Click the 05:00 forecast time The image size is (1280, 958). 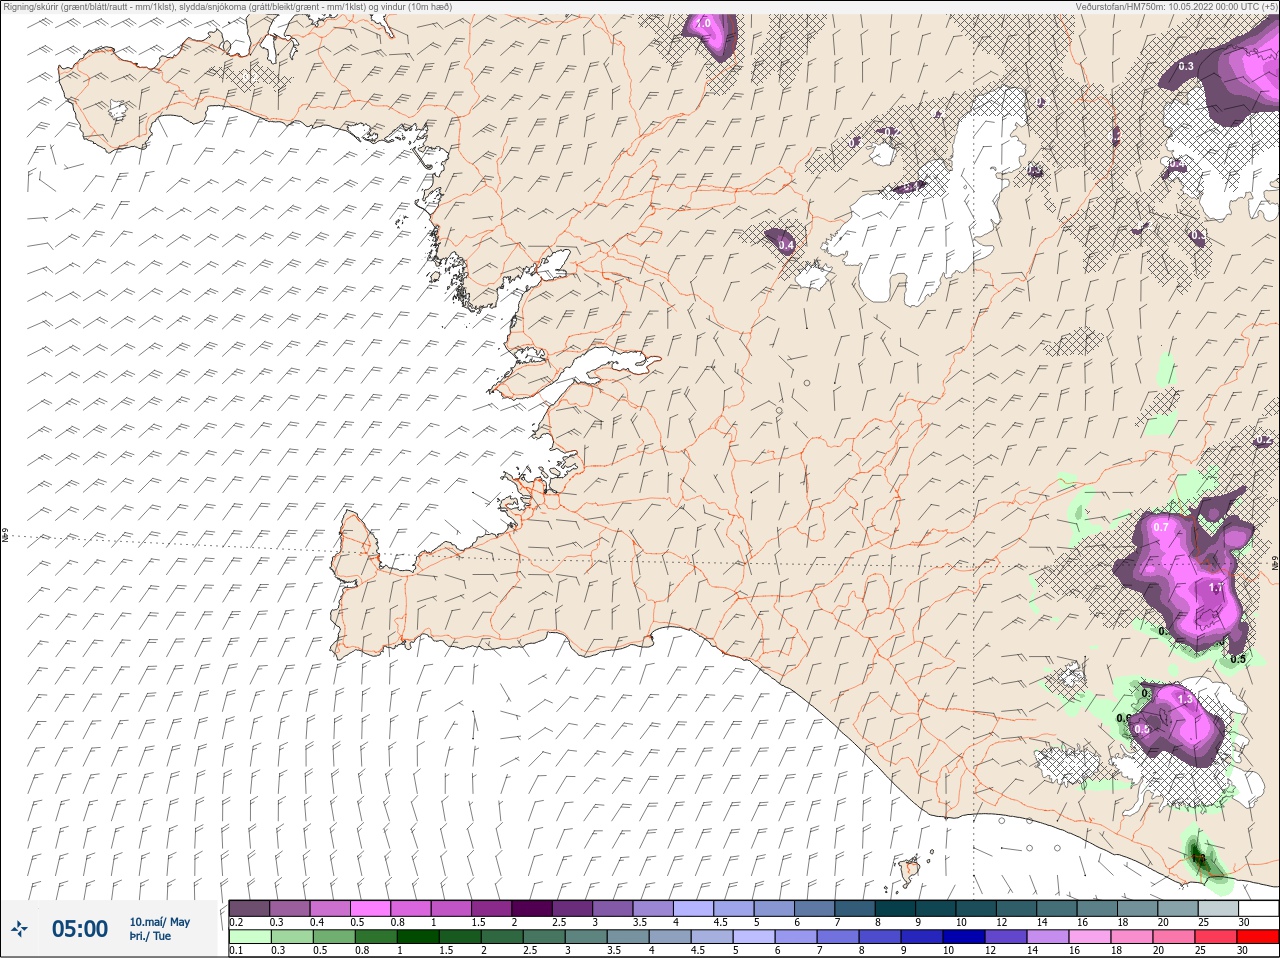(80, 929)
